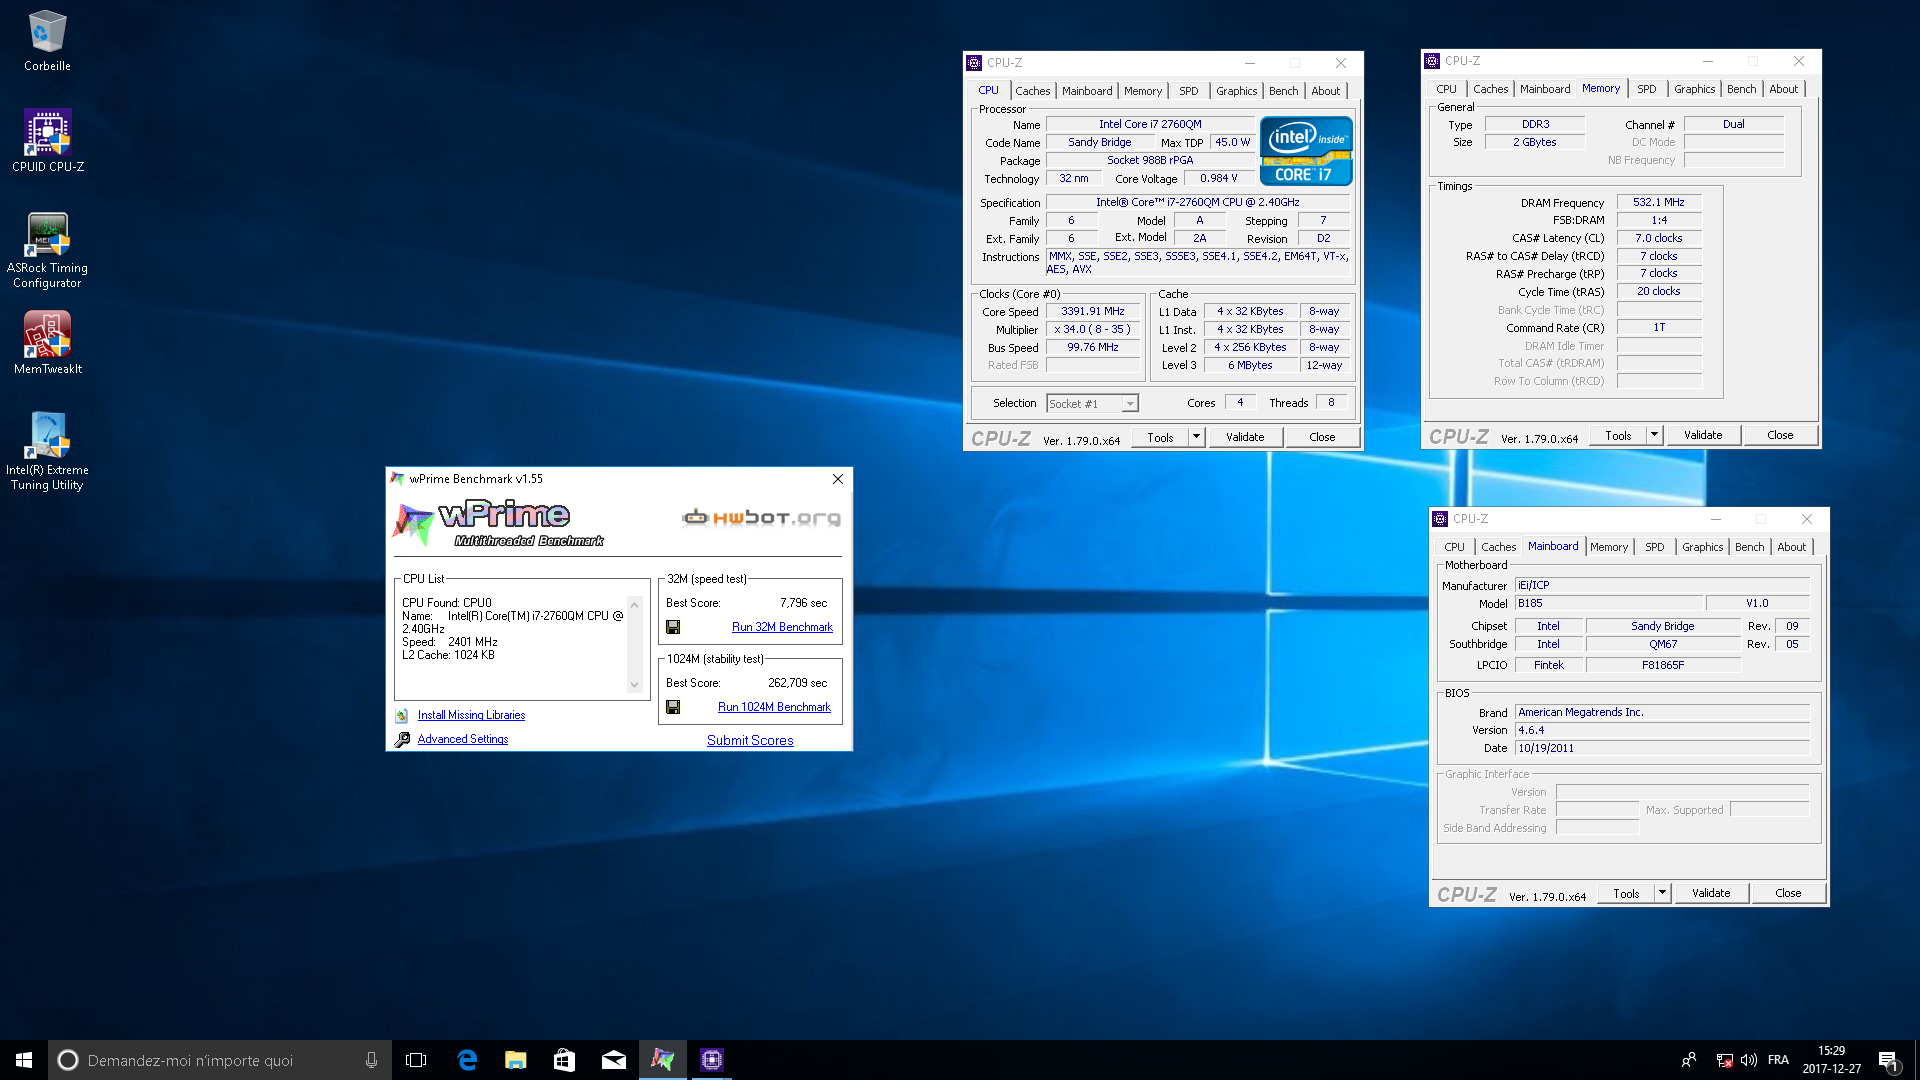Click Run 32M Benchmark link
1920x1080 pixels.
782,627
